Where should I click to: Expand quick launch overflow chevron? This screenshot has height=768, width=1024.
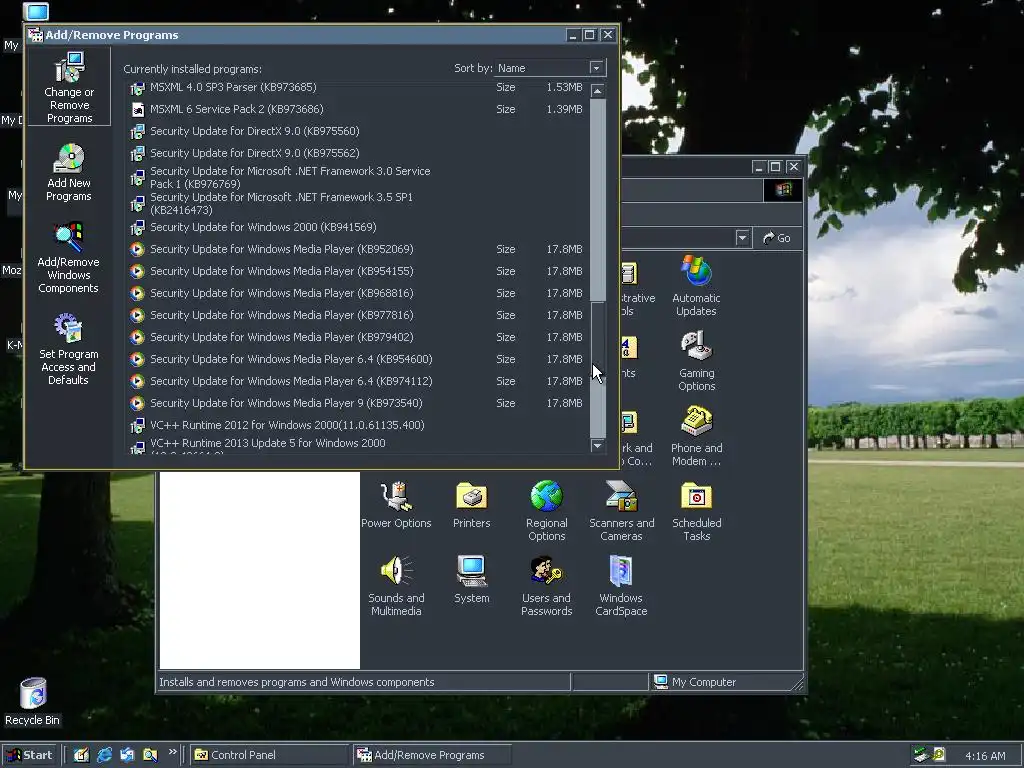tap(172, 752)
